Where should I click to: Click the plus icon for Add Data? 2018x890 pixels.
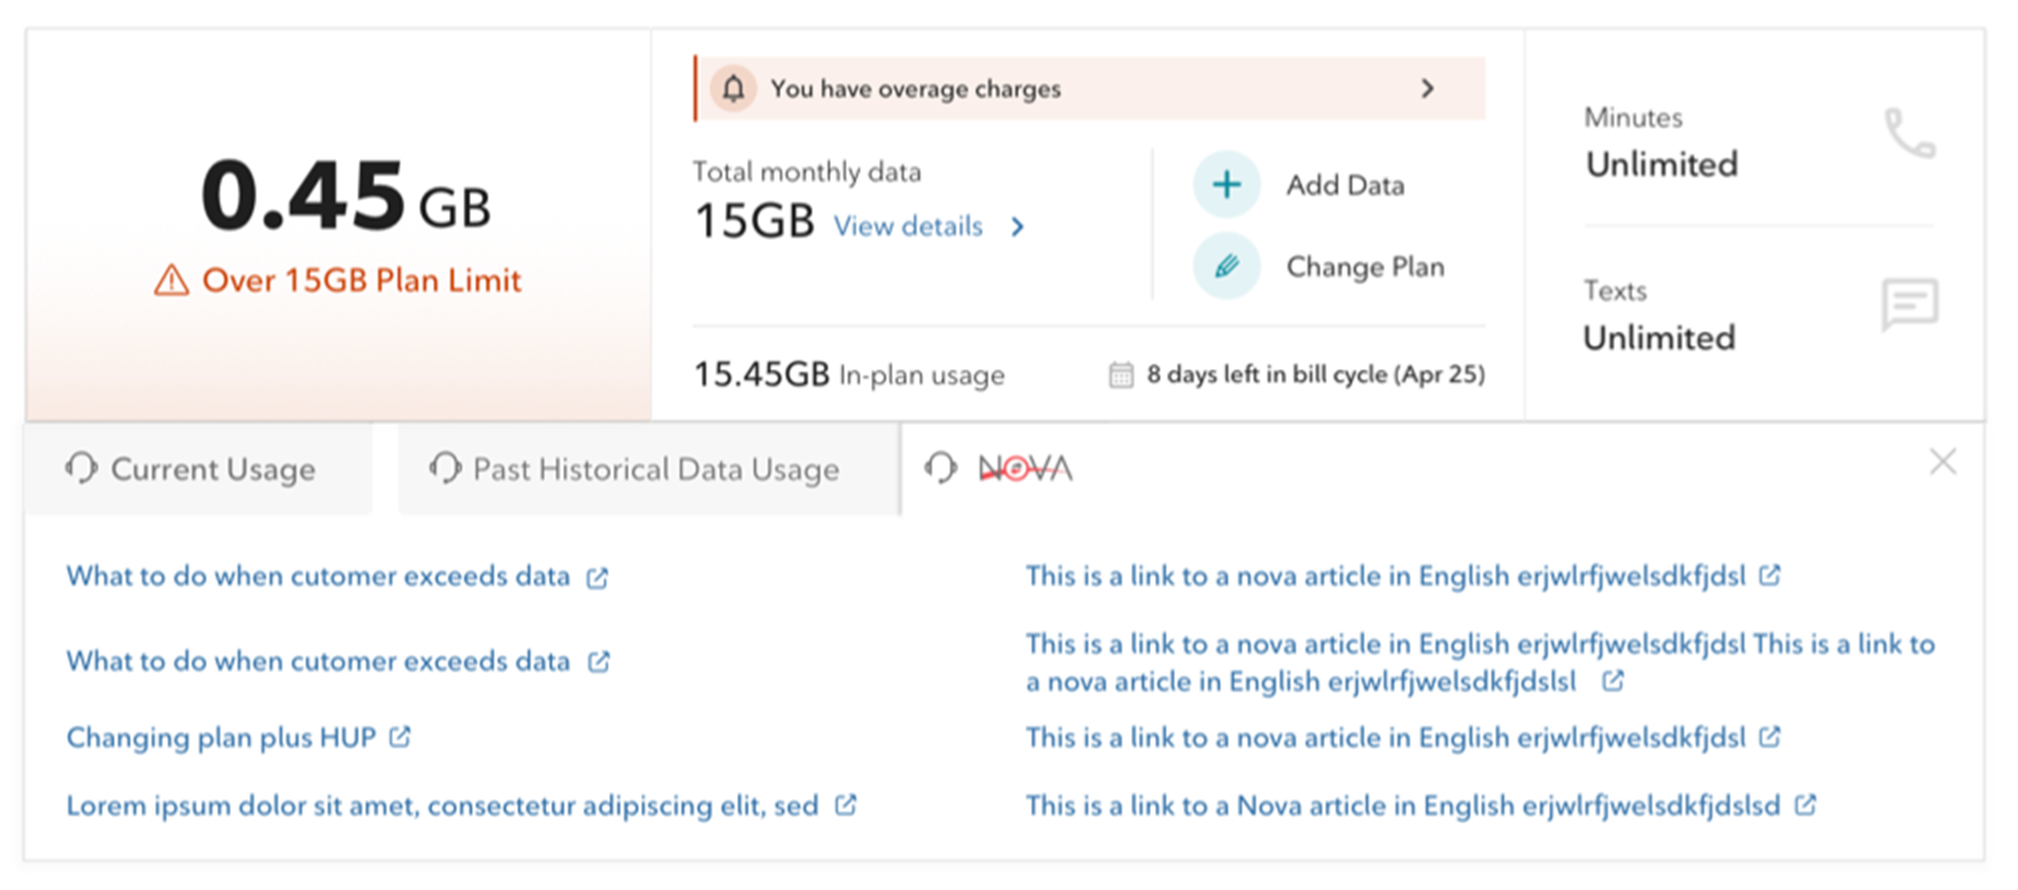point(1226,185)
